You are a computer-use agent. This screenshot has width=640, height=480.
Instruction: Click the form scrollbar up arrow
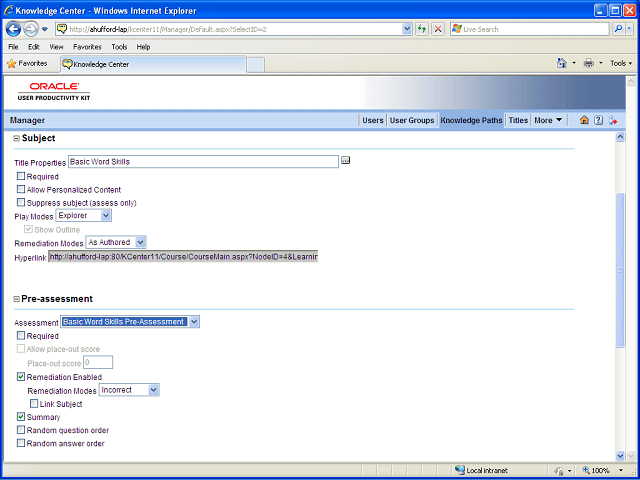coord(620,137)
